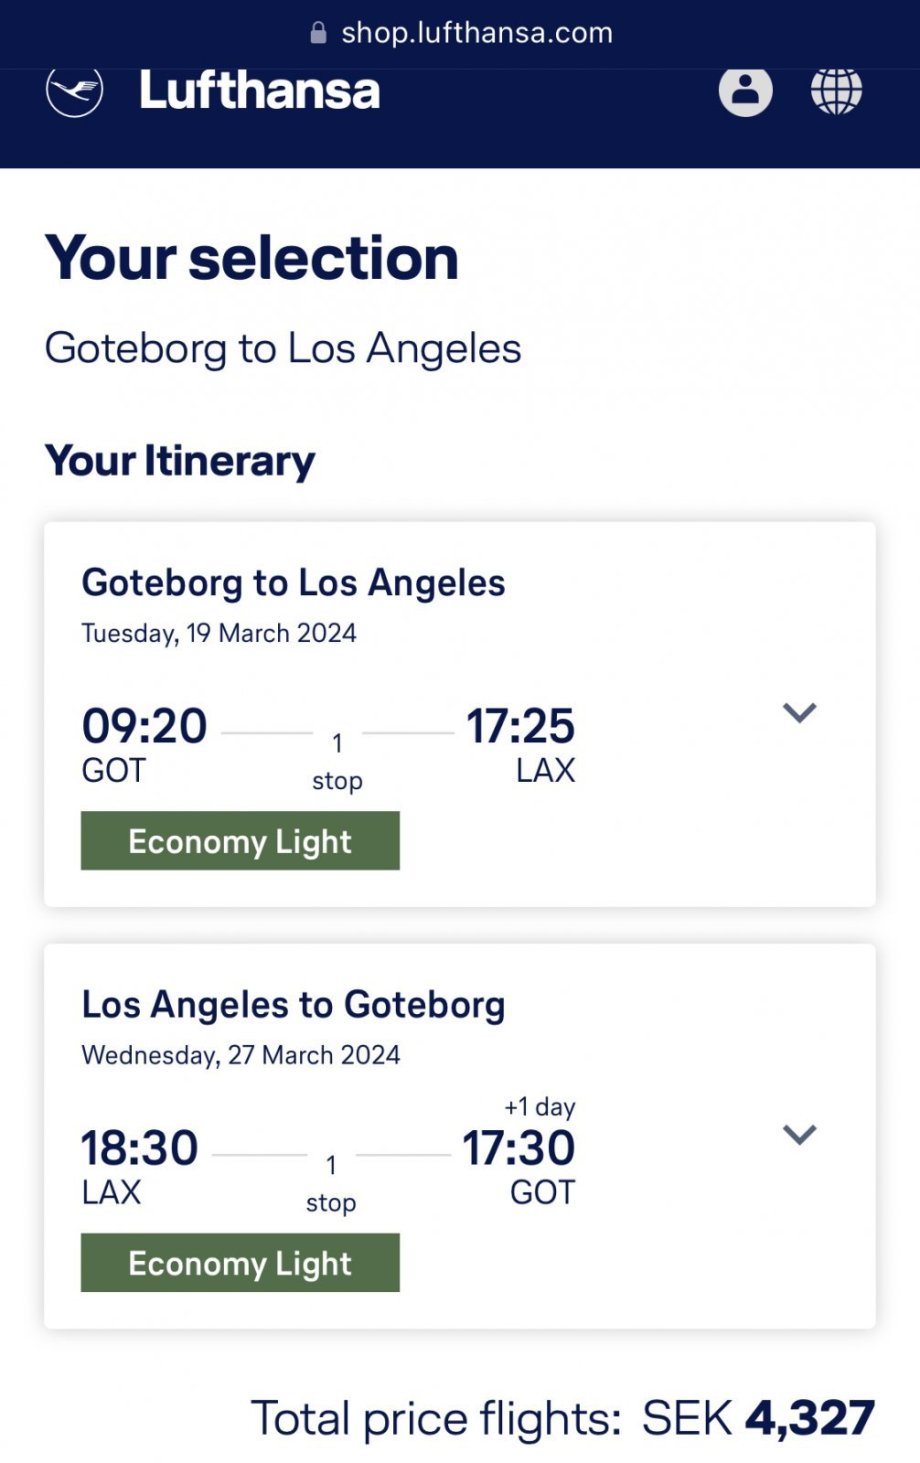
Task: Select the outbound flight's Economy Light badge
Action: point(240,841)
